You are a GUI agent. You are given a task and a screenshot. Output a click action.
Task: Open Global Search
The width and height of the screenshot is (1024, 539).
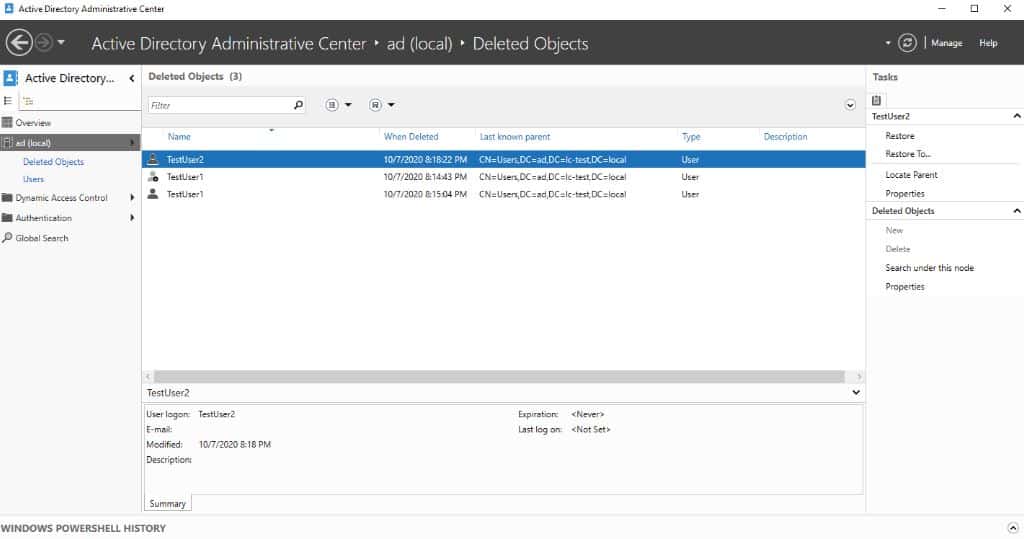(x=42, y=238)
